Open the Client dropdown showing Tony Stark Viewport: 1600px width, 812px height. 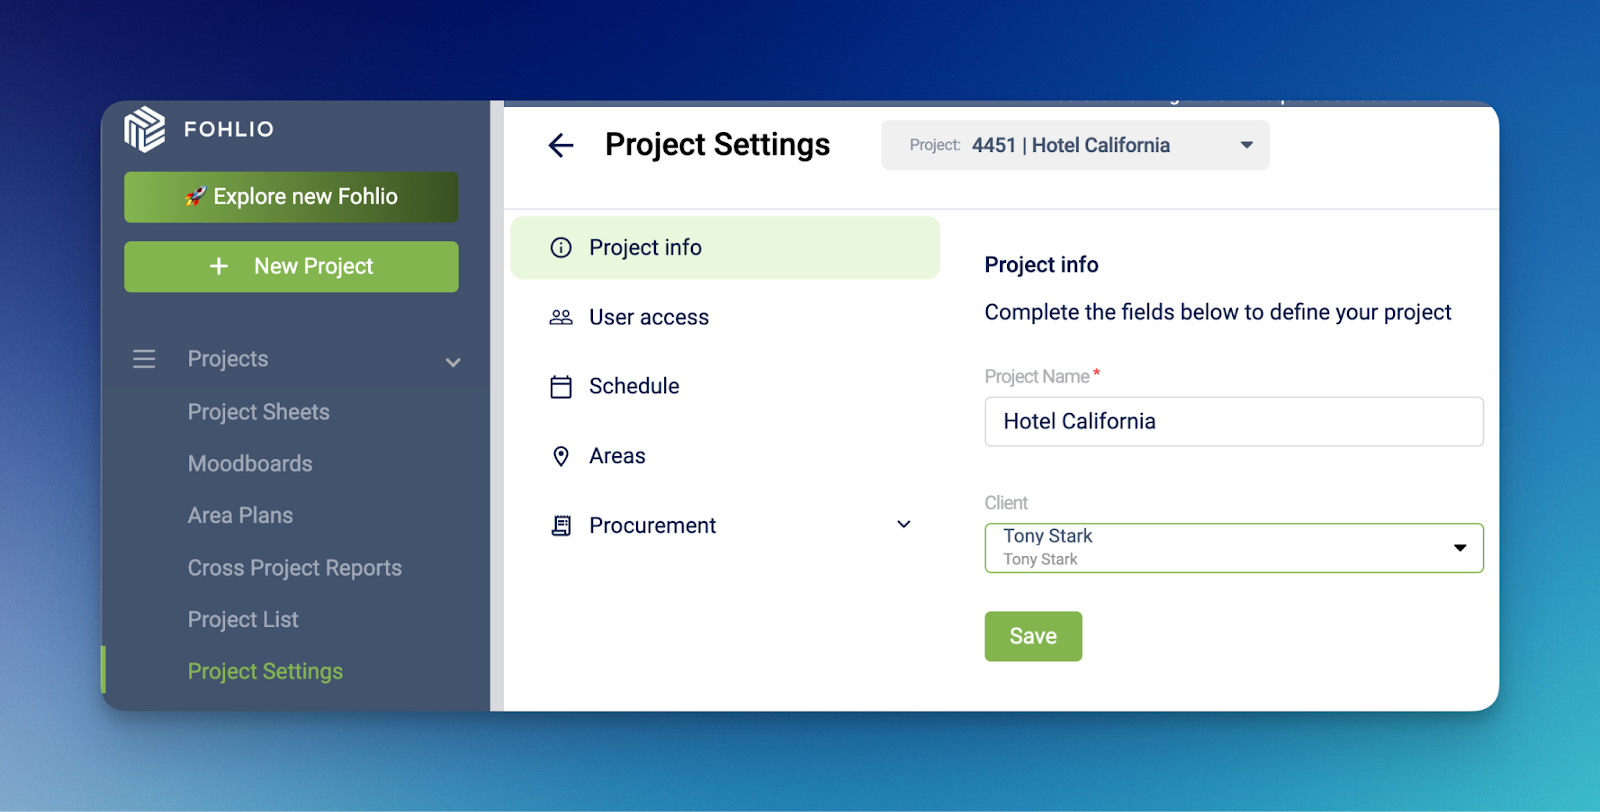pos(1233,548)
